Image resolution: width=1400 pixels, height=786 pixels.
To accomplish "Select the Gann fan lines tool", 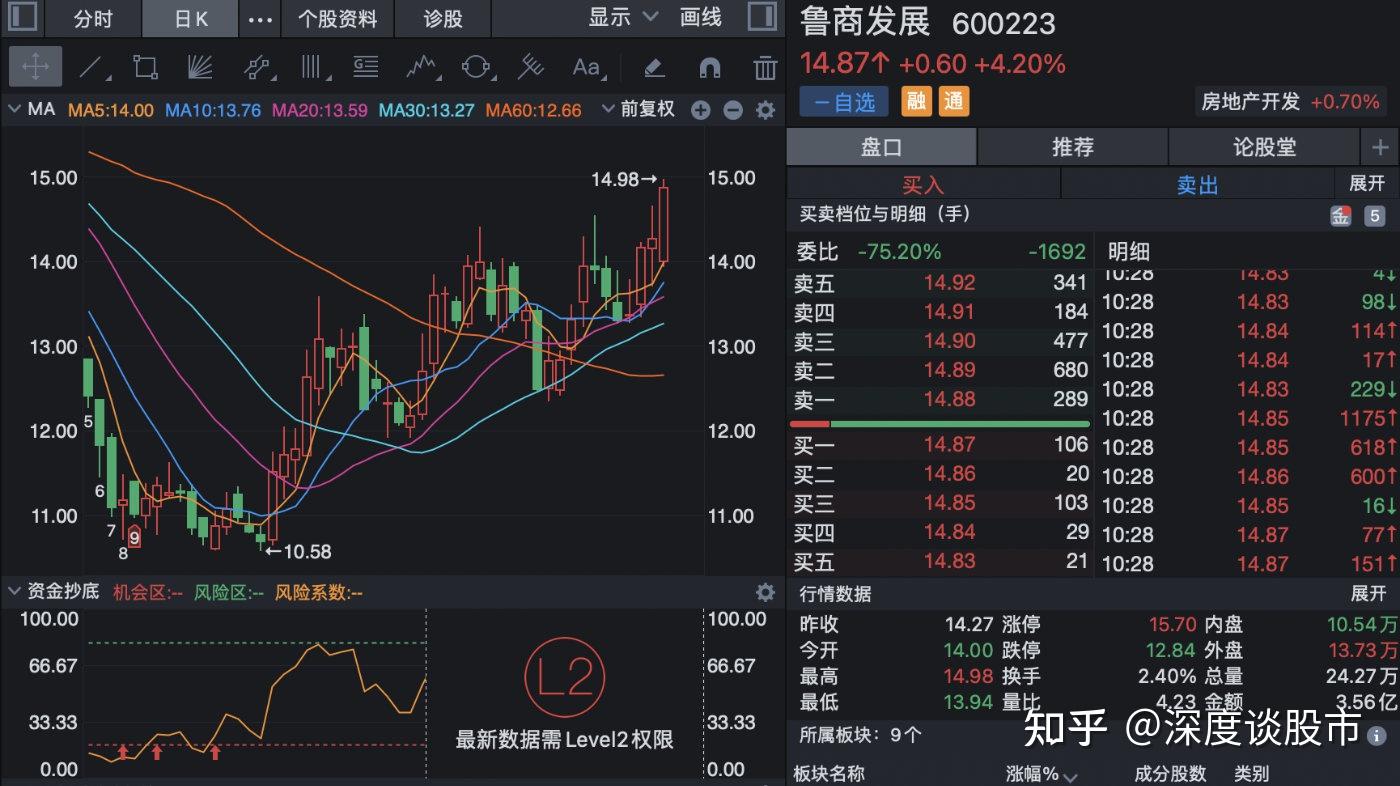I will [x=200, y=67].
